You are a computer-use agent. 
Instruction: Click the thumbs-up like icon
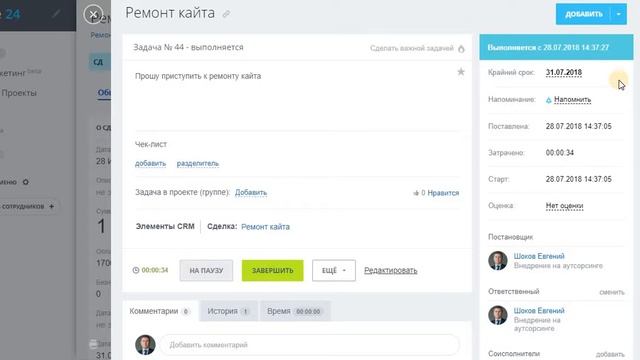coord(416,193)
